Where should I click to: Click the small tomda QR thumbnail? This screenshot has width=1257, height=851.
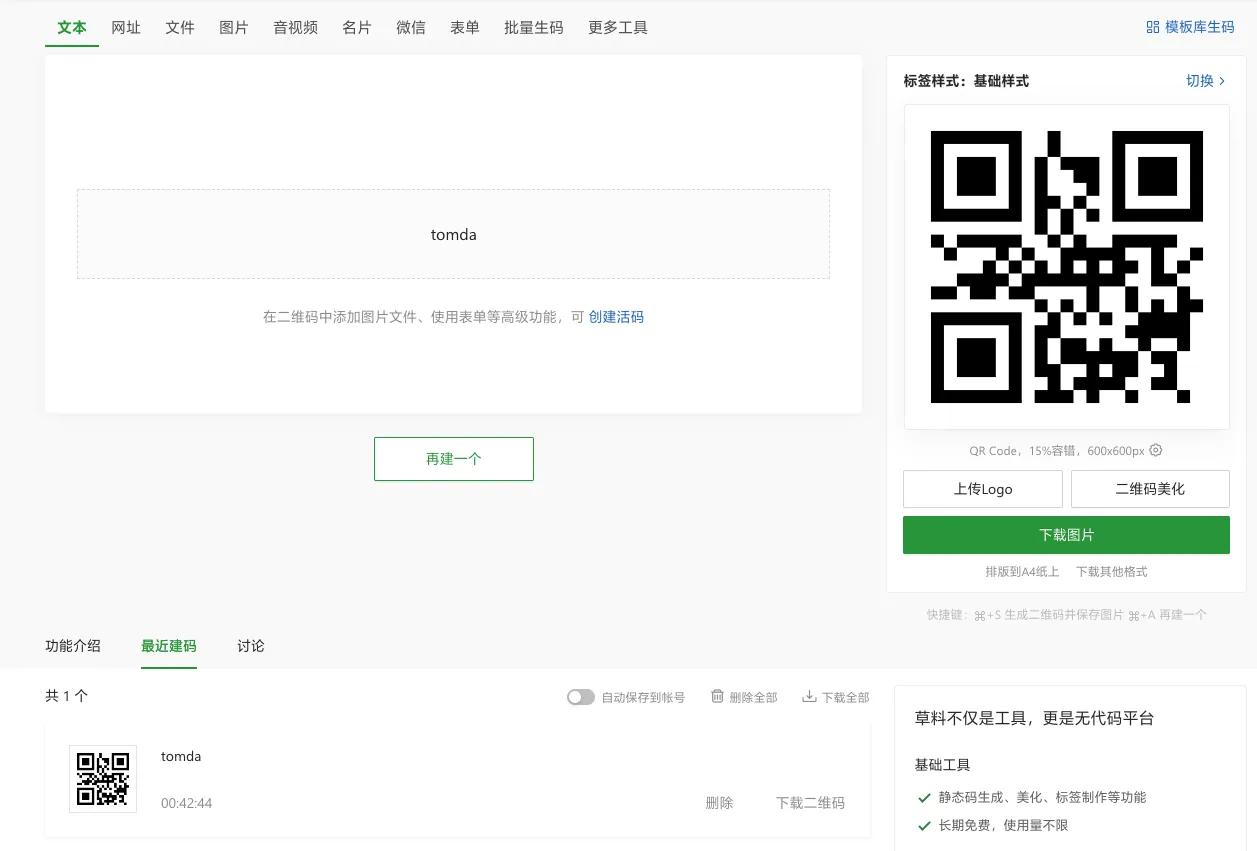pos(103,779)
